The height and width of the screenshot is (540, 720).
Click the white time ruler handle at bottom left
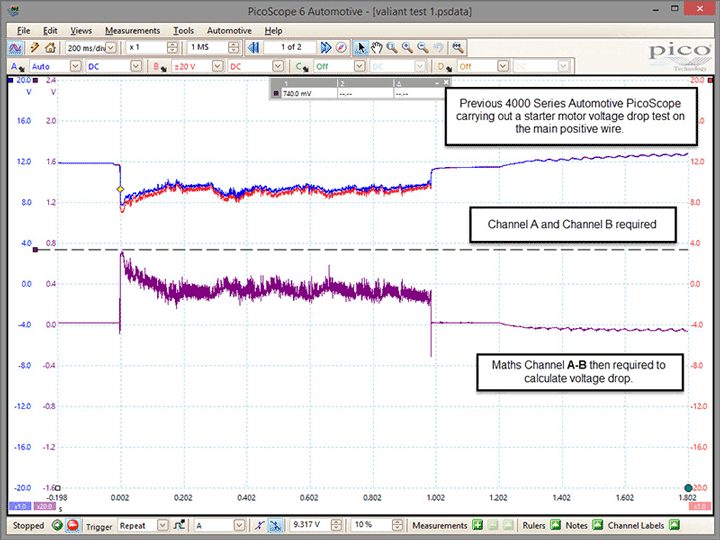pyautogui.click(x=58, y=488)
